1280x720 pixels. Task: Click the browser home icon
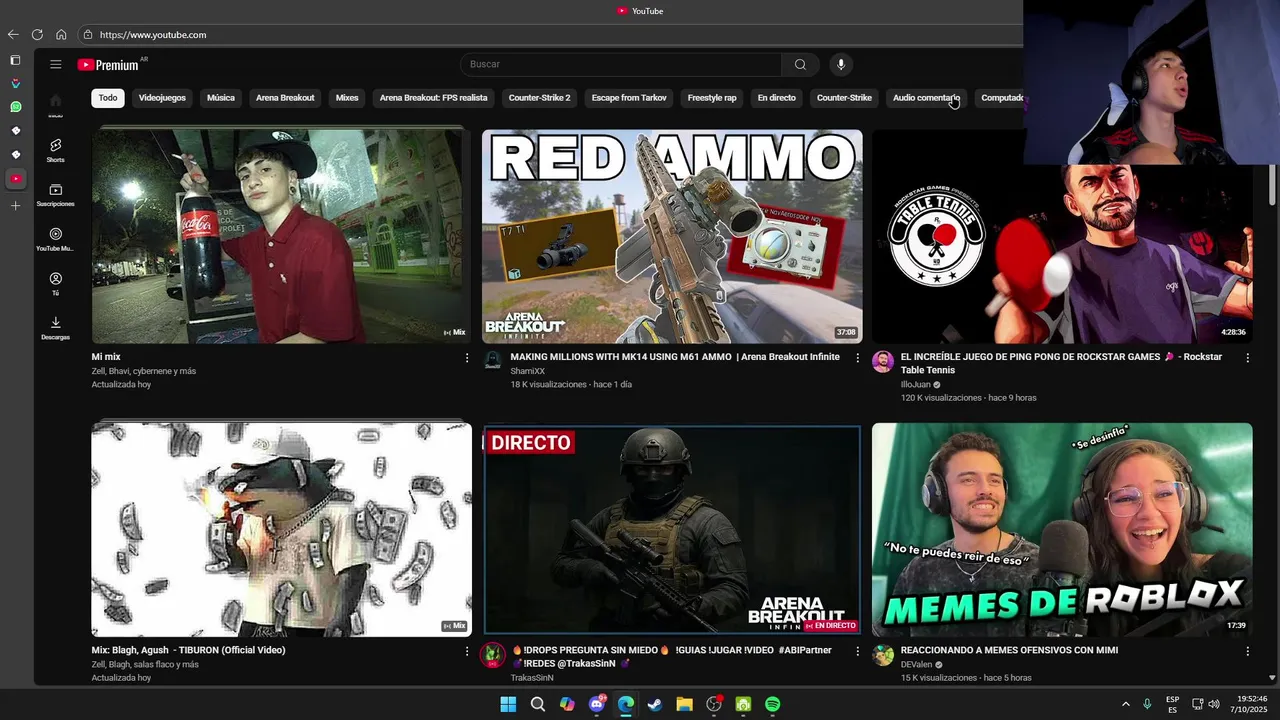[x=61, y=35]
